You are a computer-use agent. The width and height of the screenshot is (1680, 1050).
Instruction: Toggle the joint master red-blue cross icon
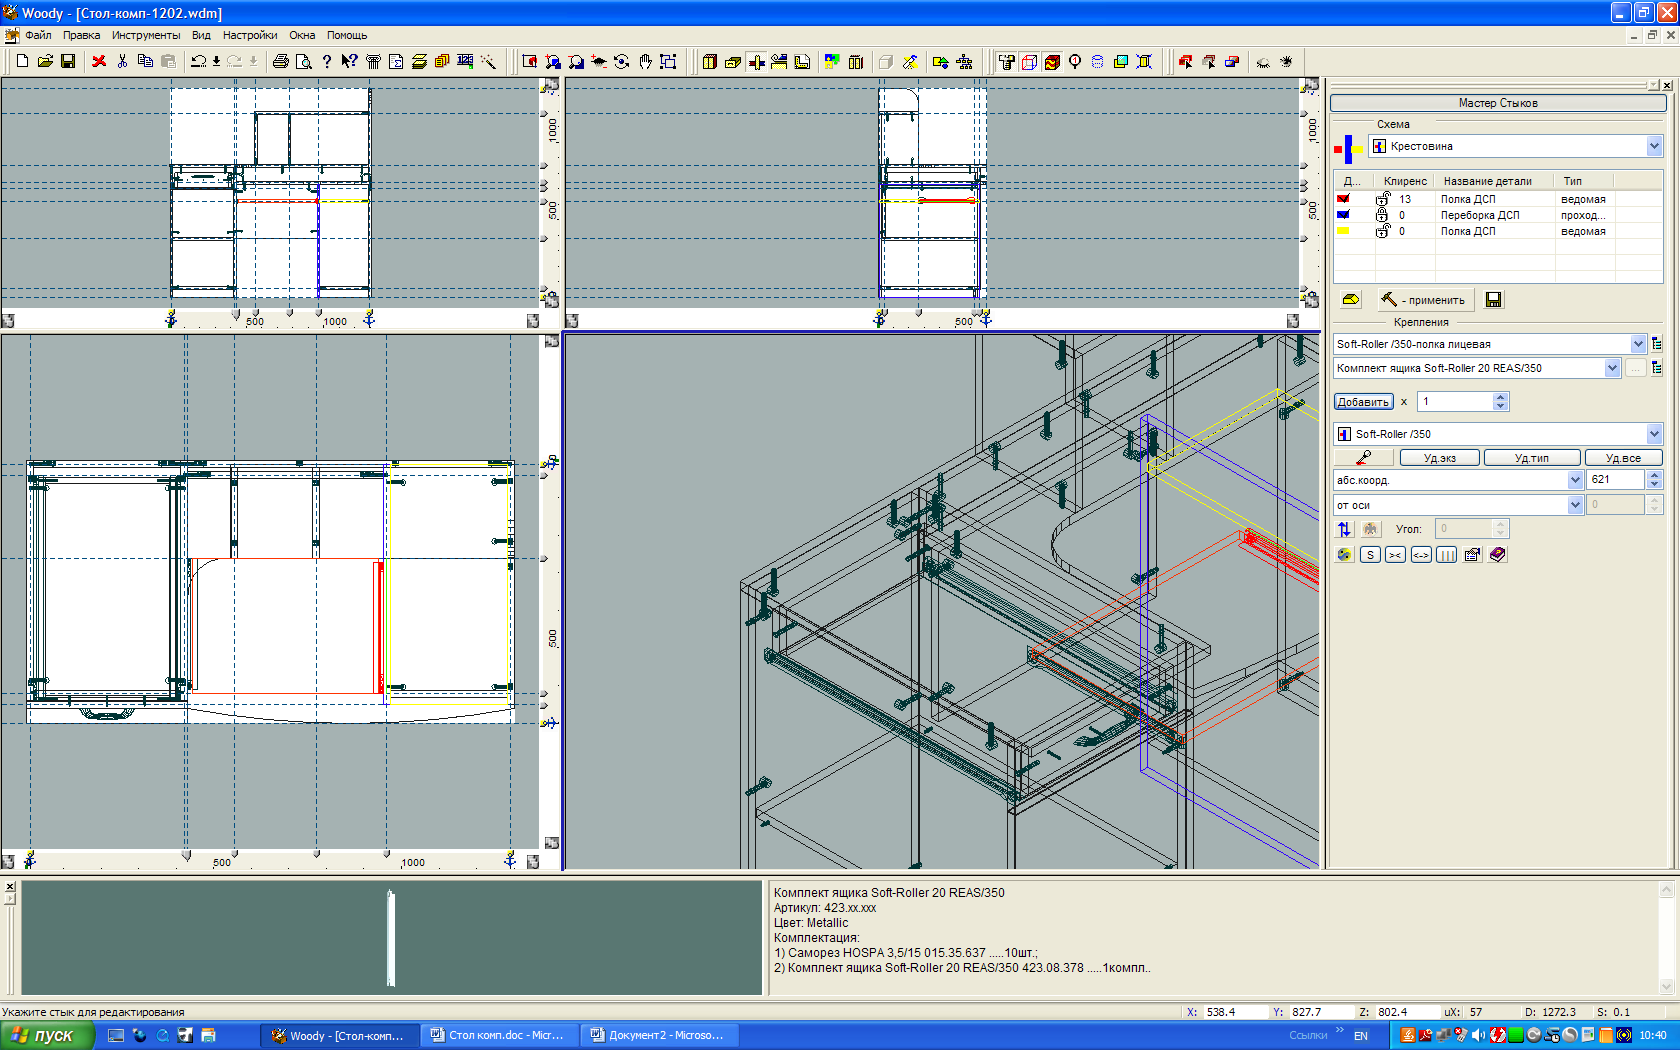click(x=756, y=61)
